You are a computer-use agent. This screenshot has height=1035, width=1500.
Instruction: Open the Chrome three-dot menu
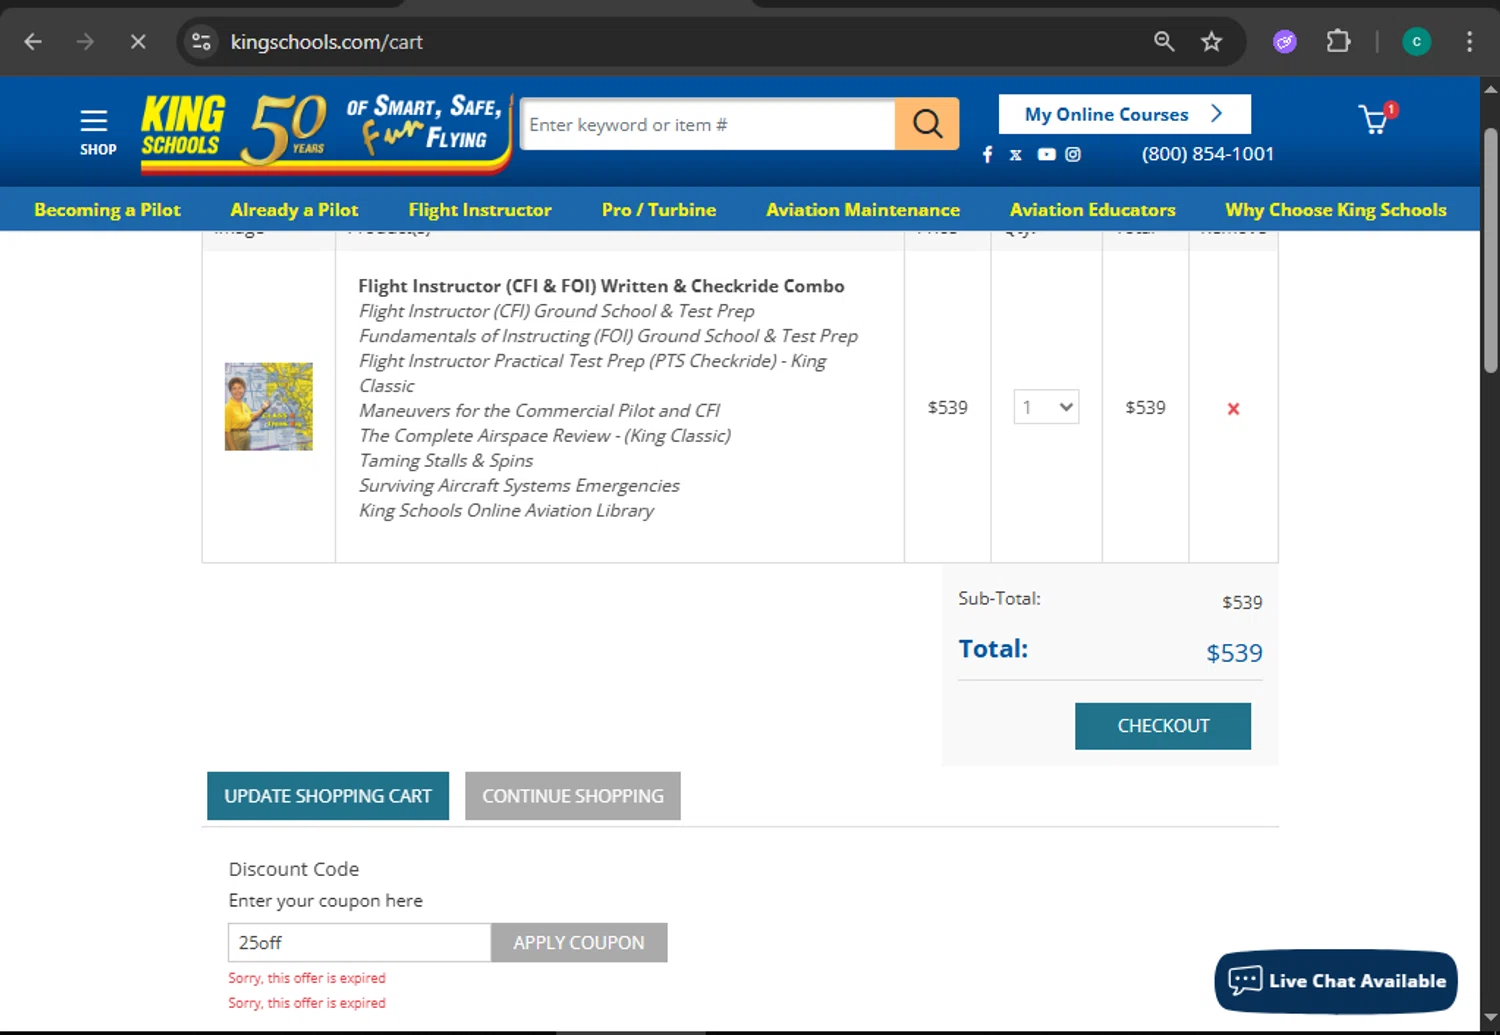point(1469,42)
